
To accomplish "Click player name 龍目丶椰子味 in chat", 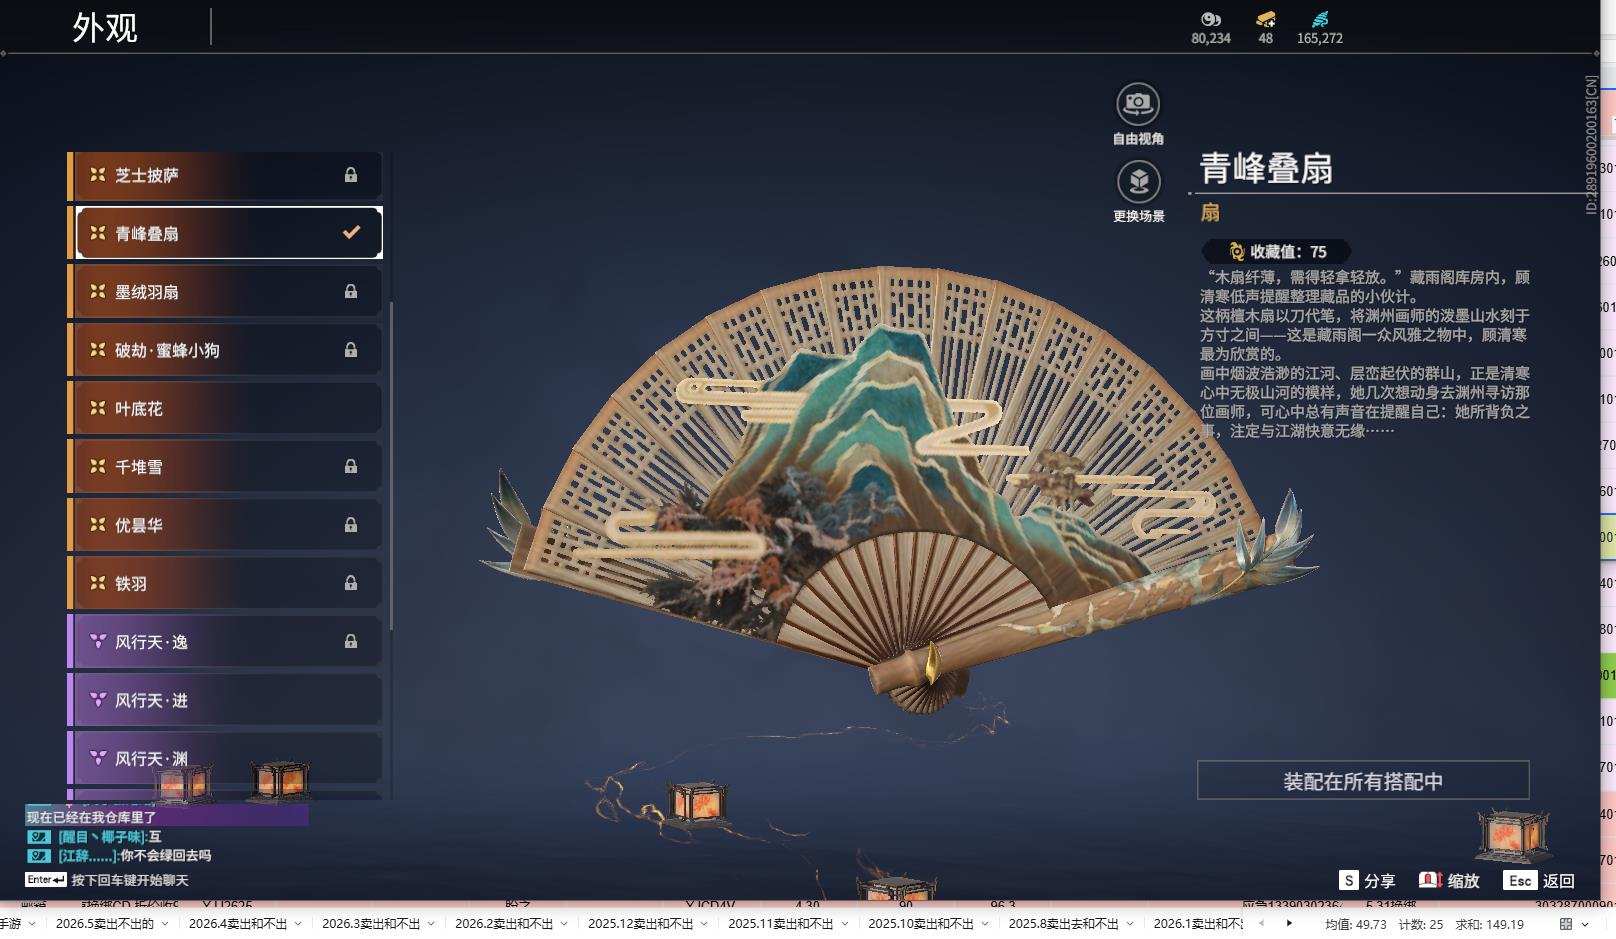I will point(100,837).
